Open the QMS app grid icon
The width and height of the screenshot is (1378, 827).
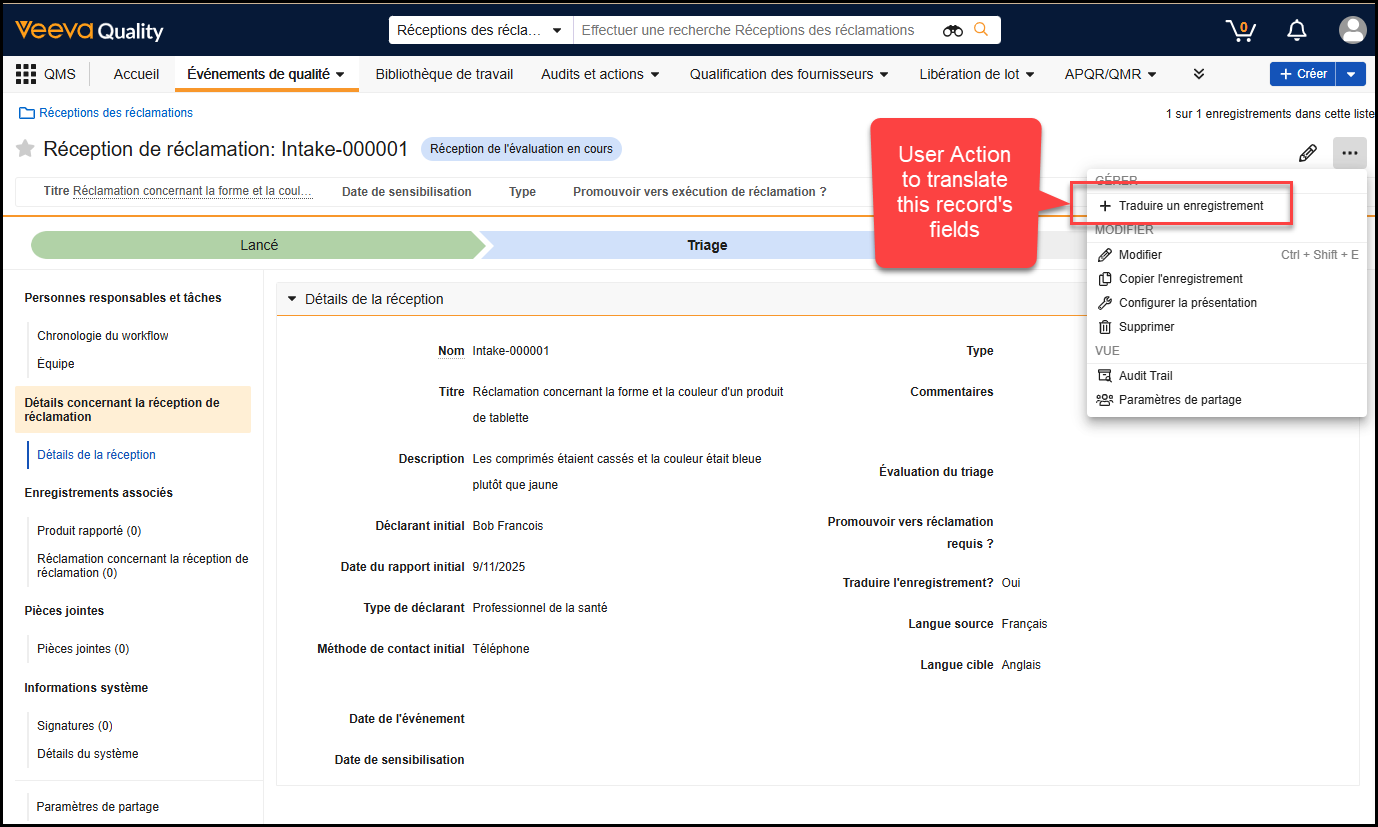[x=26, y=74]
